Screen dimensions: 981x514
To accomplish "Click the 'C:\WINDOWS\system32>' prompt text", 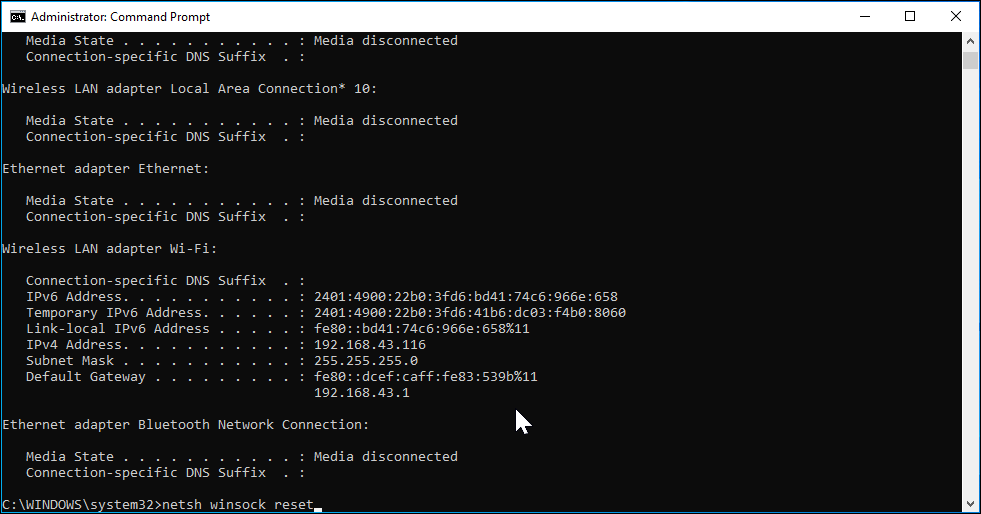I will pyautogui.click(x=82, y=505).
